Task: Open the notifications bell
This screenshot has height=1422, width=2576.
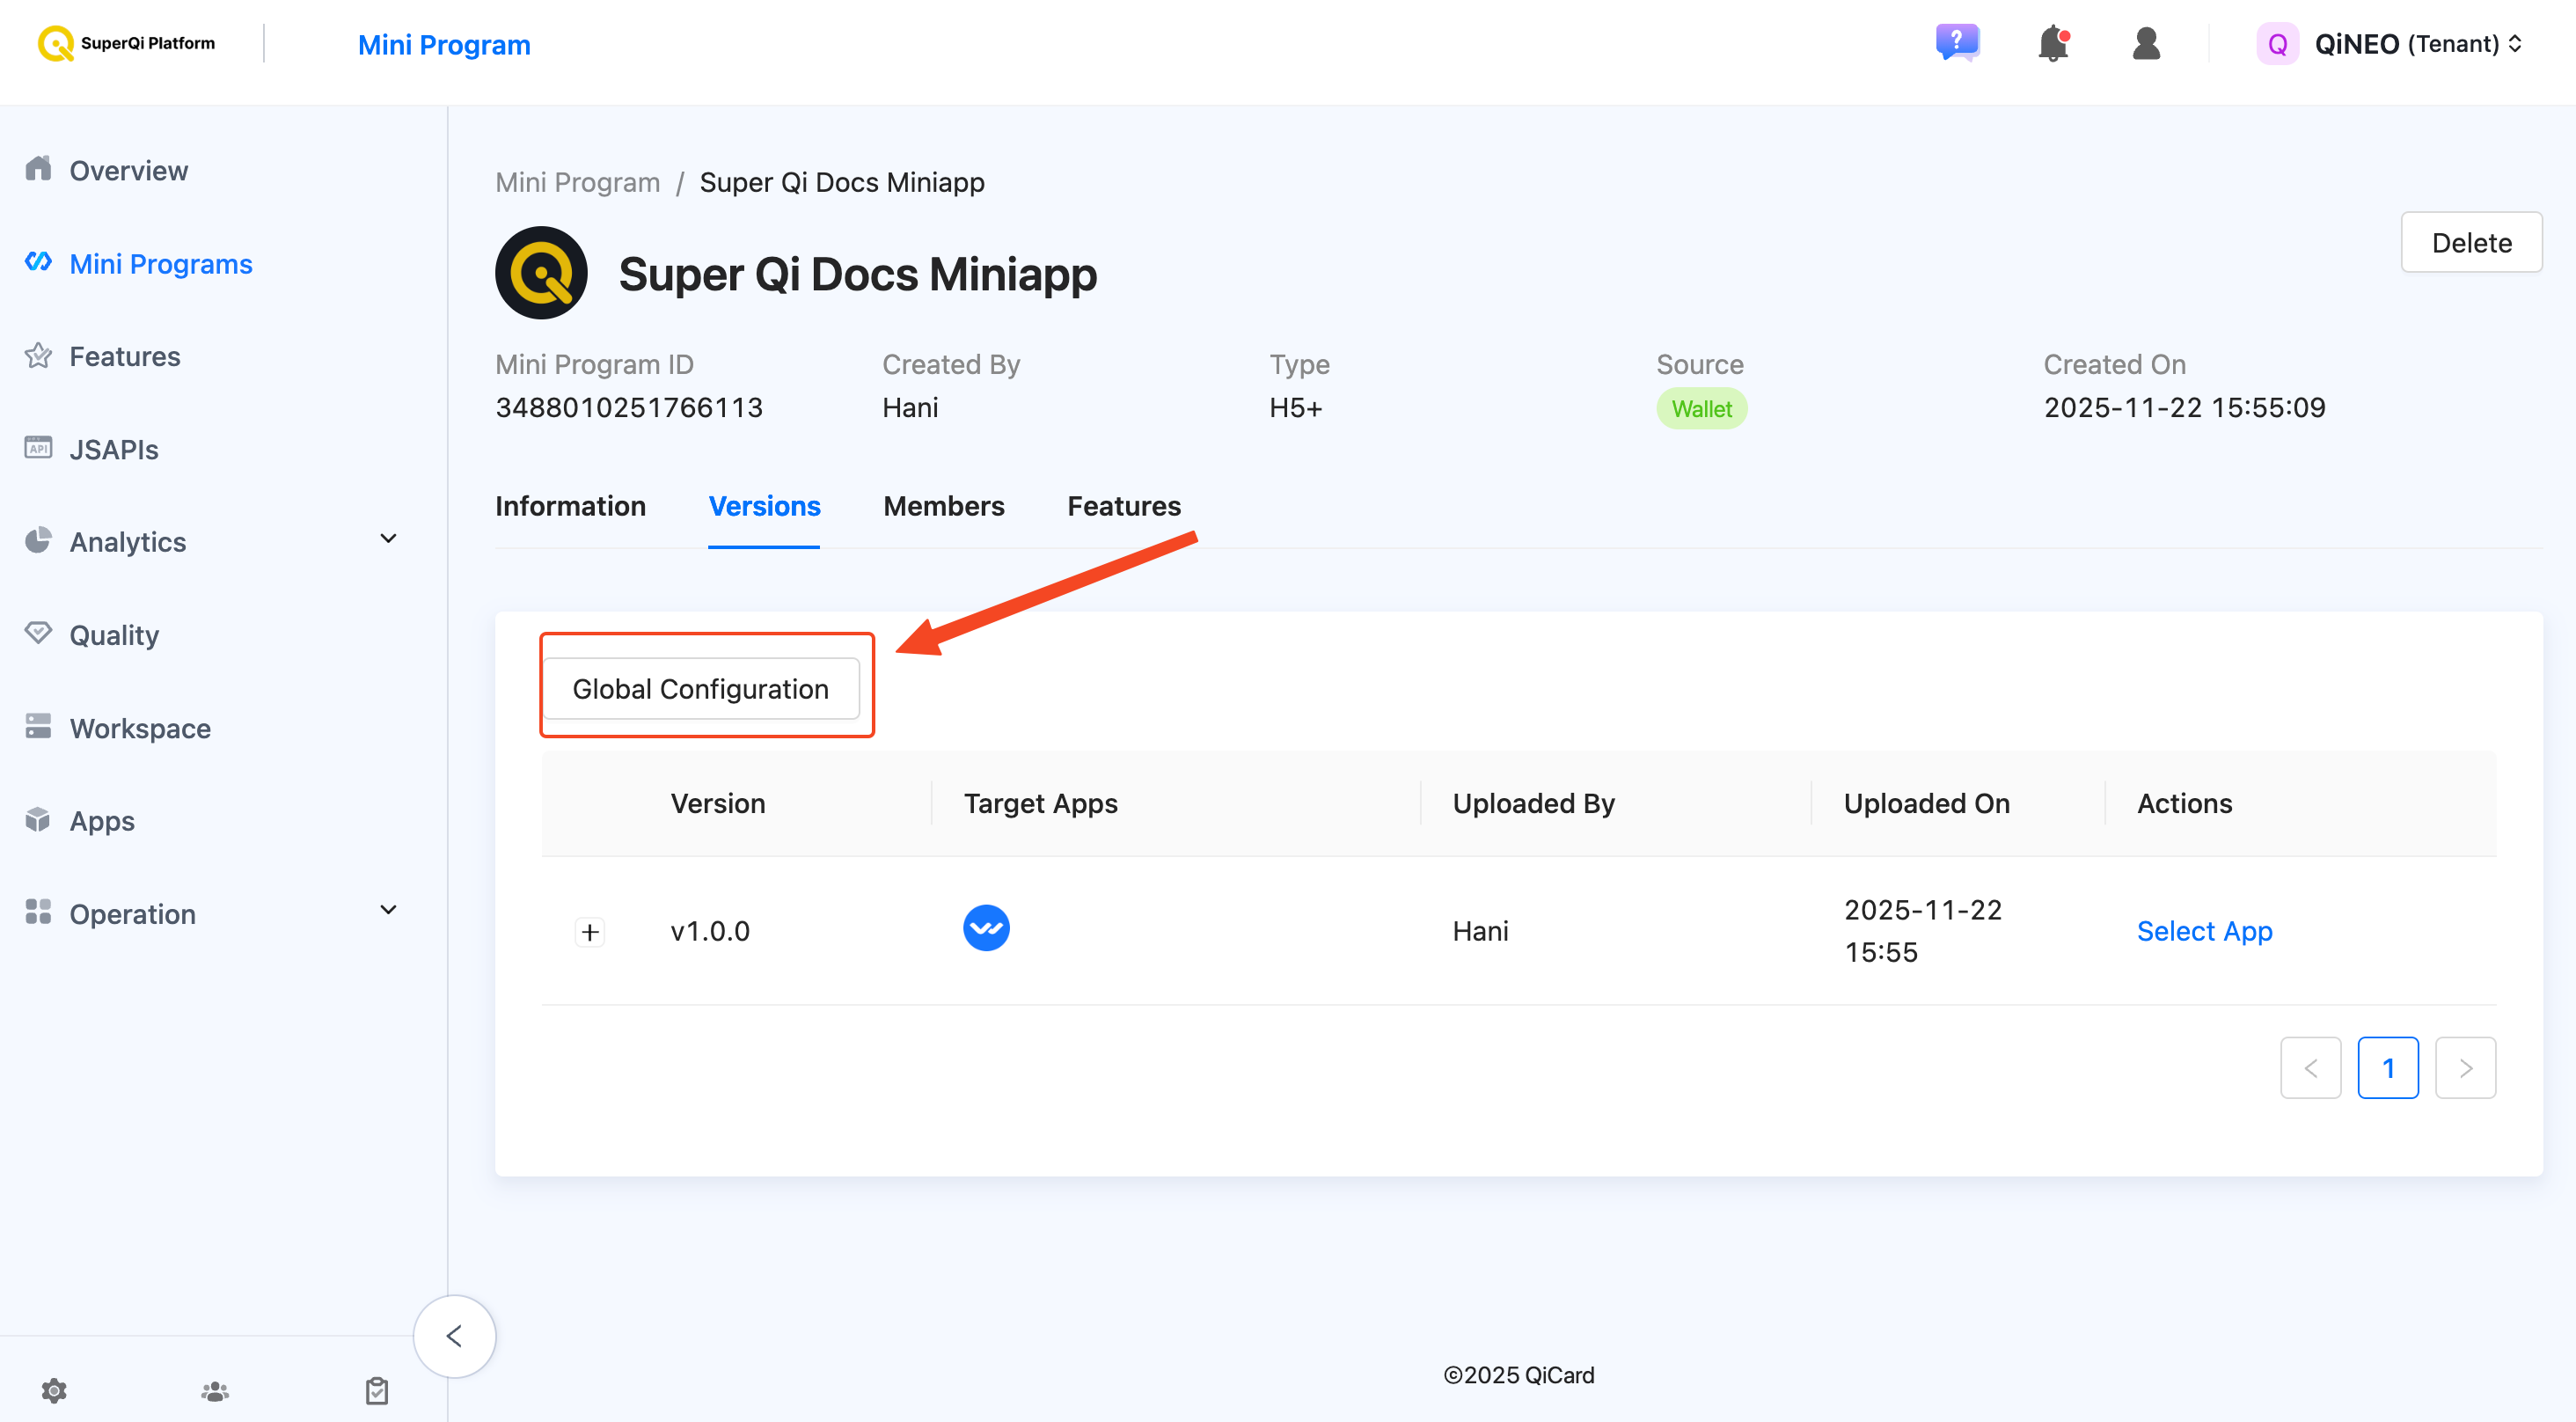Action: pos(2053,43)
